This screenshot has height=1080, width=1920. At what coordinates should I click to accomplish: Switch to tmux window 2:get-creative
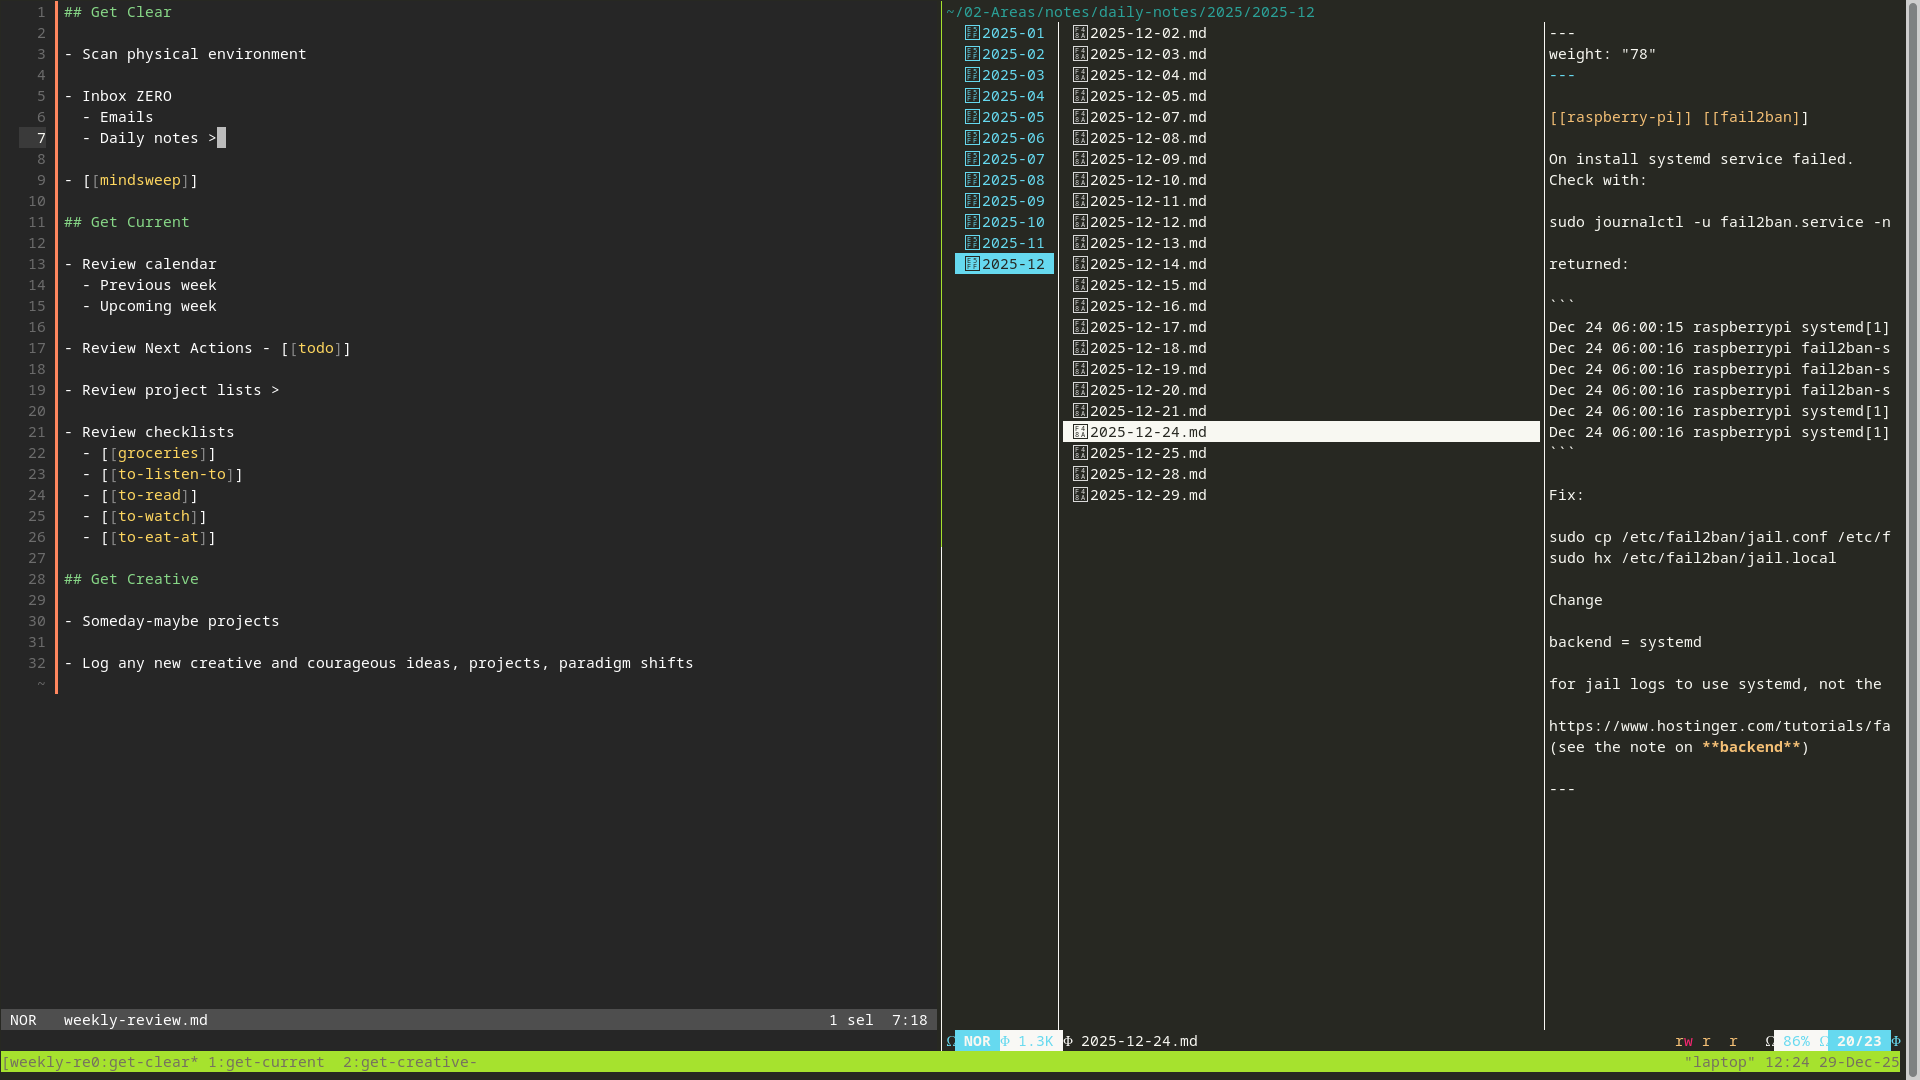point(409,1062)
